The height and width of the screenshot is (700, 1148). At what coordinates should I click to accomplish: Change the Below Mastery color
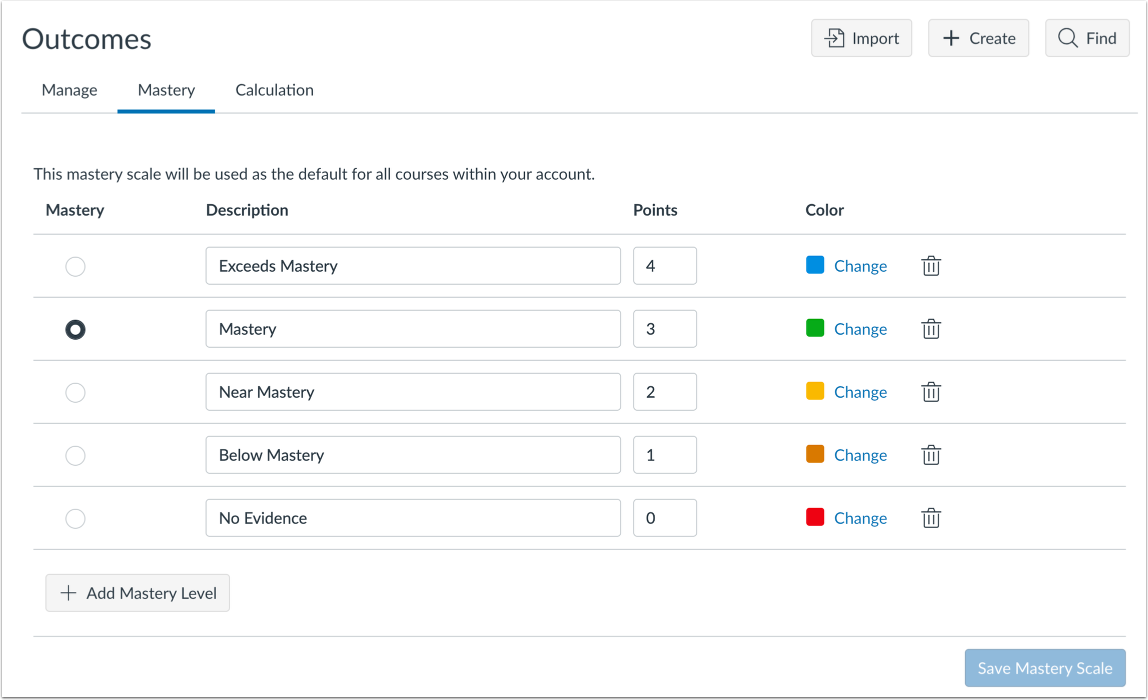tap(860, 455)
